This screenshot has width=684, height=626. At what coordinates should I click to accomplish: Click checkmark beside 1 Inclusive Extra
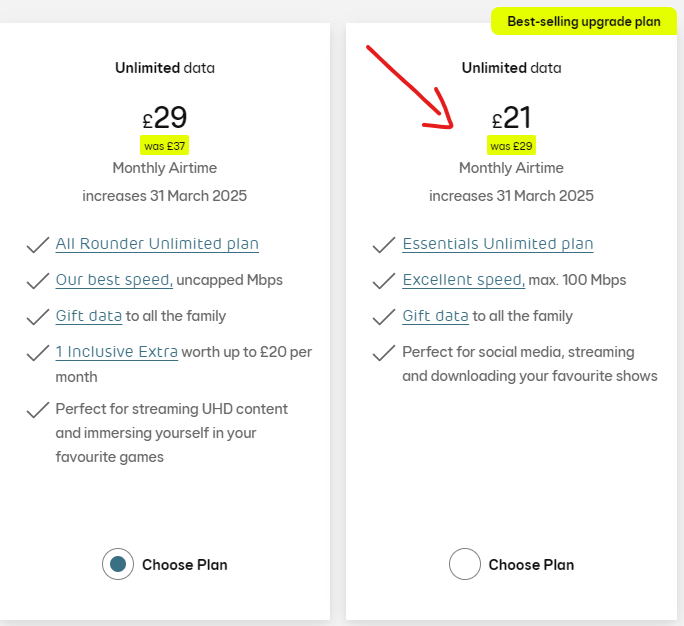click(38, 353)
